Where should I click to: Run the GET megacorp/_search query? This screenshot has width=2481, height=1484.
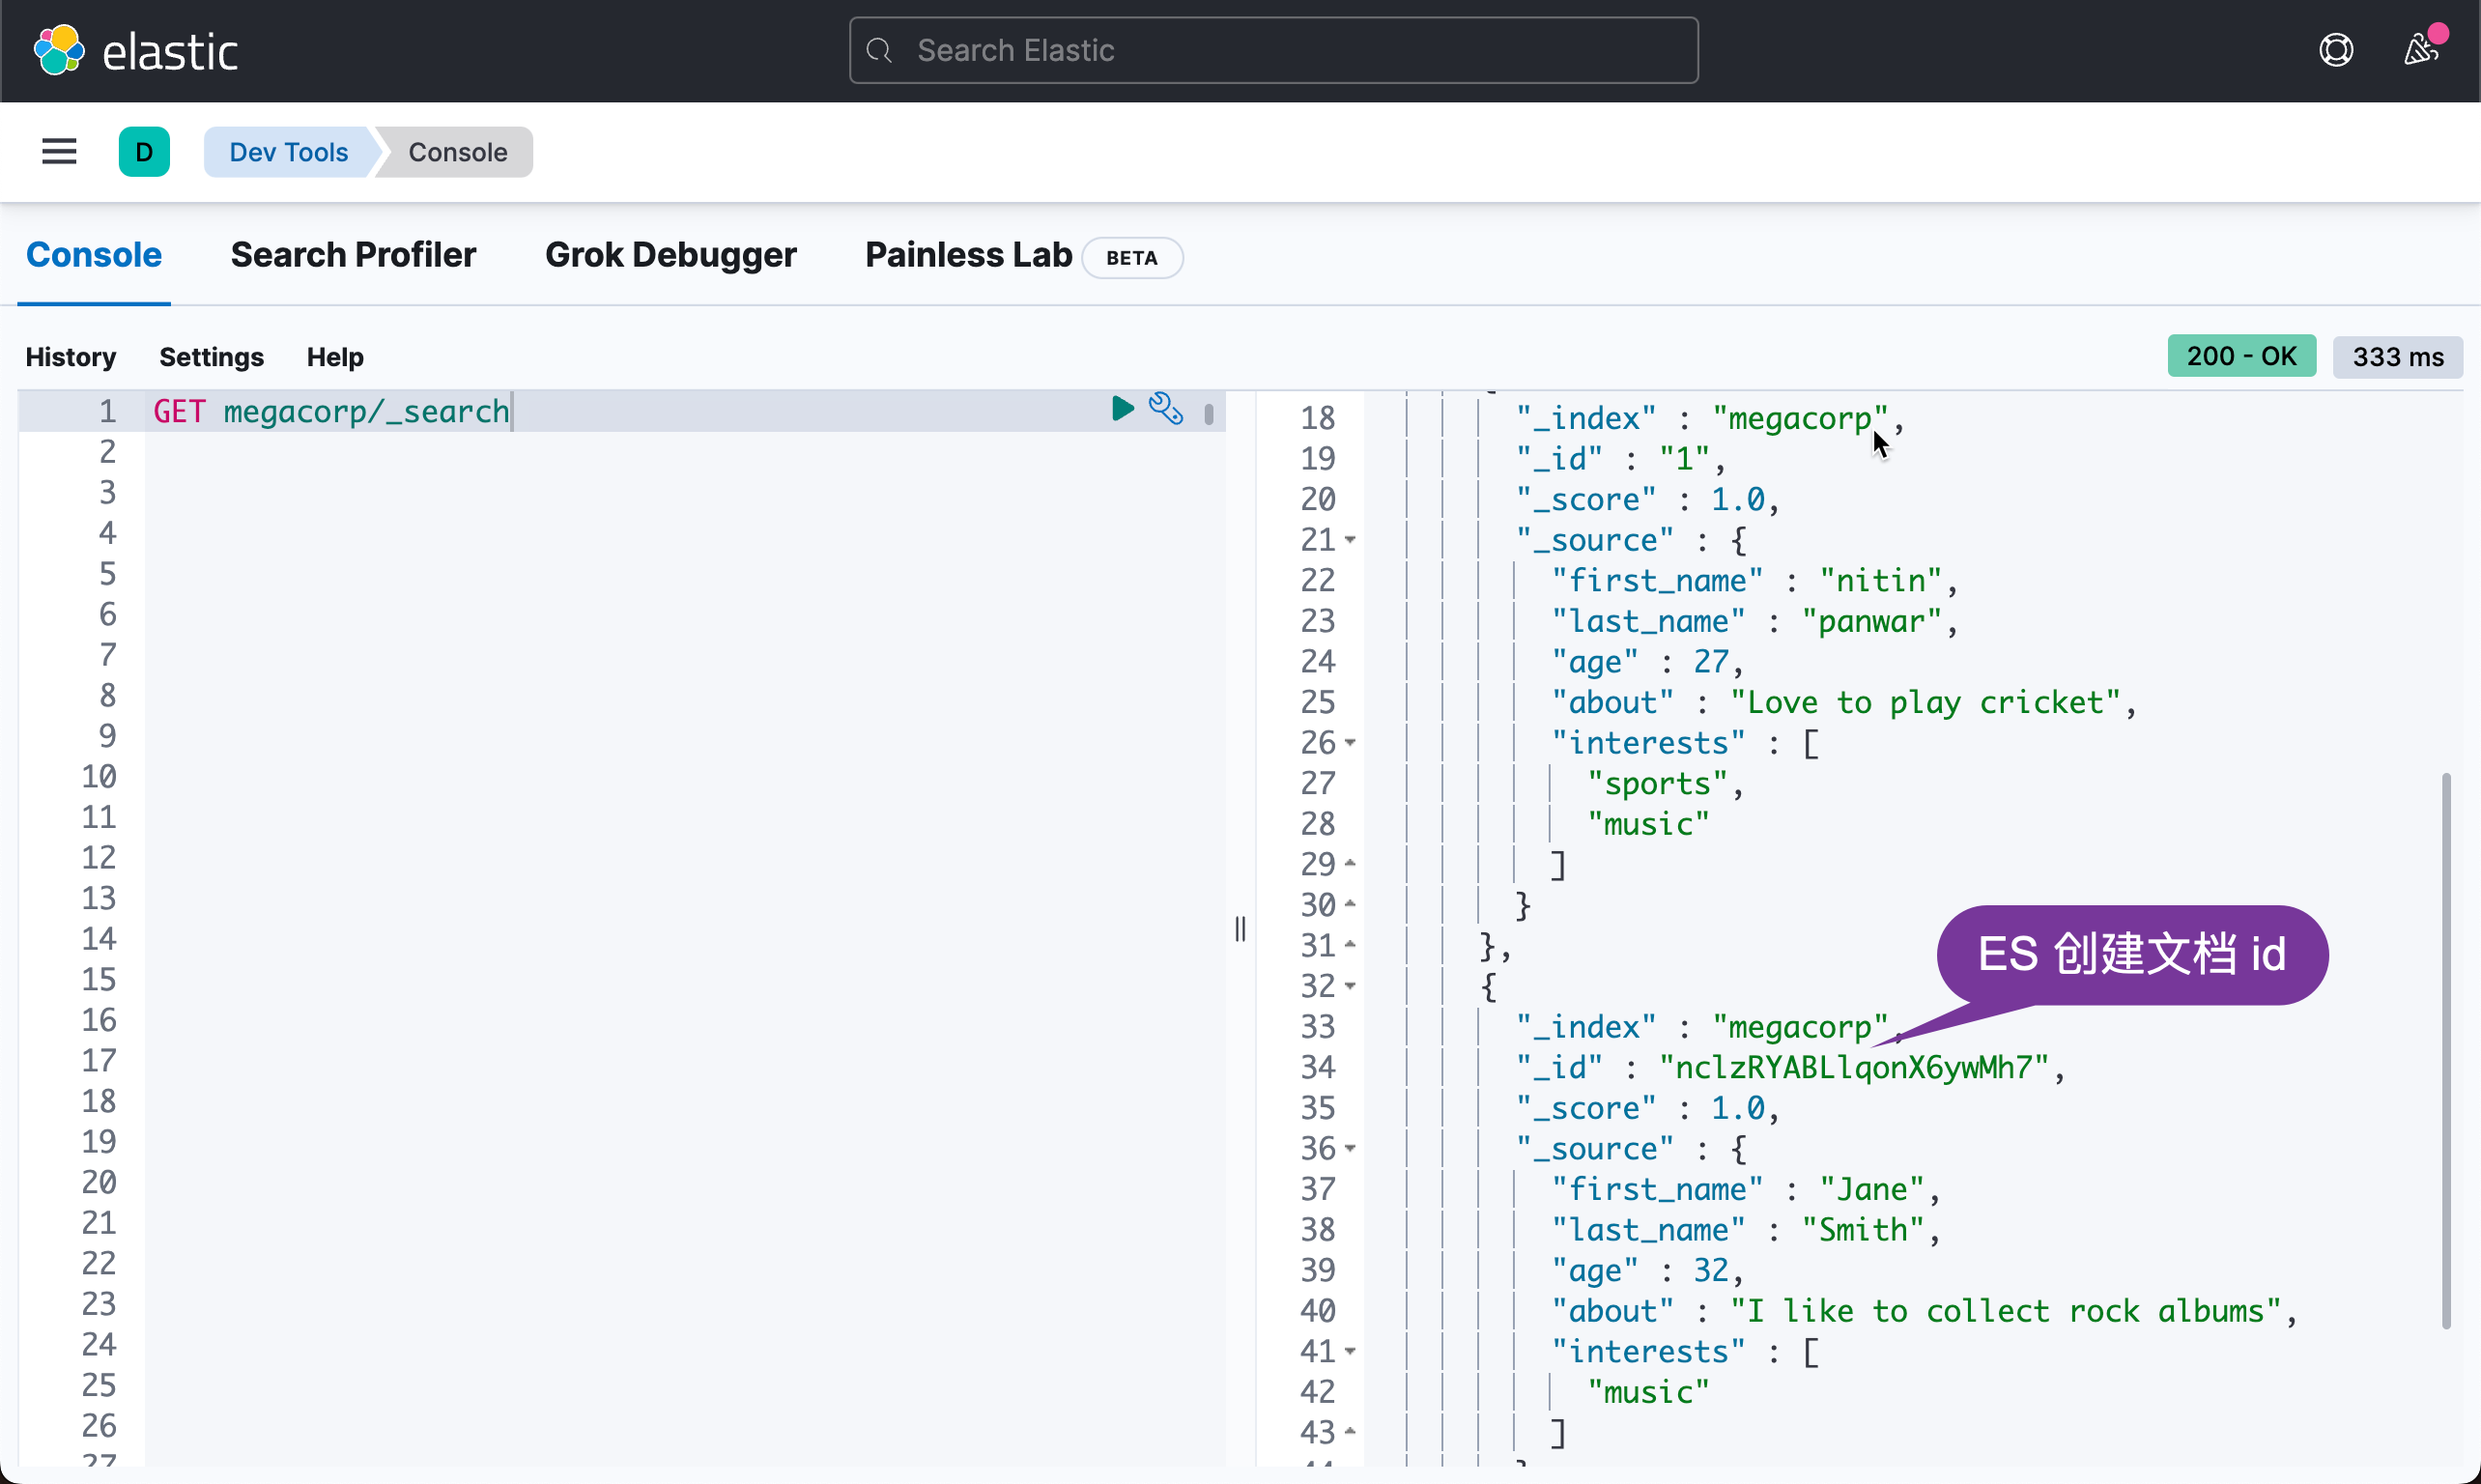coord(1121,408)
